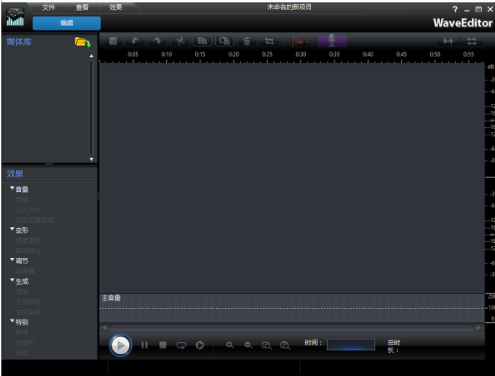The width and height of the screenshot is (495, 376).
Task: Collapse the 生成 effects group
Action: pos(12,280)
